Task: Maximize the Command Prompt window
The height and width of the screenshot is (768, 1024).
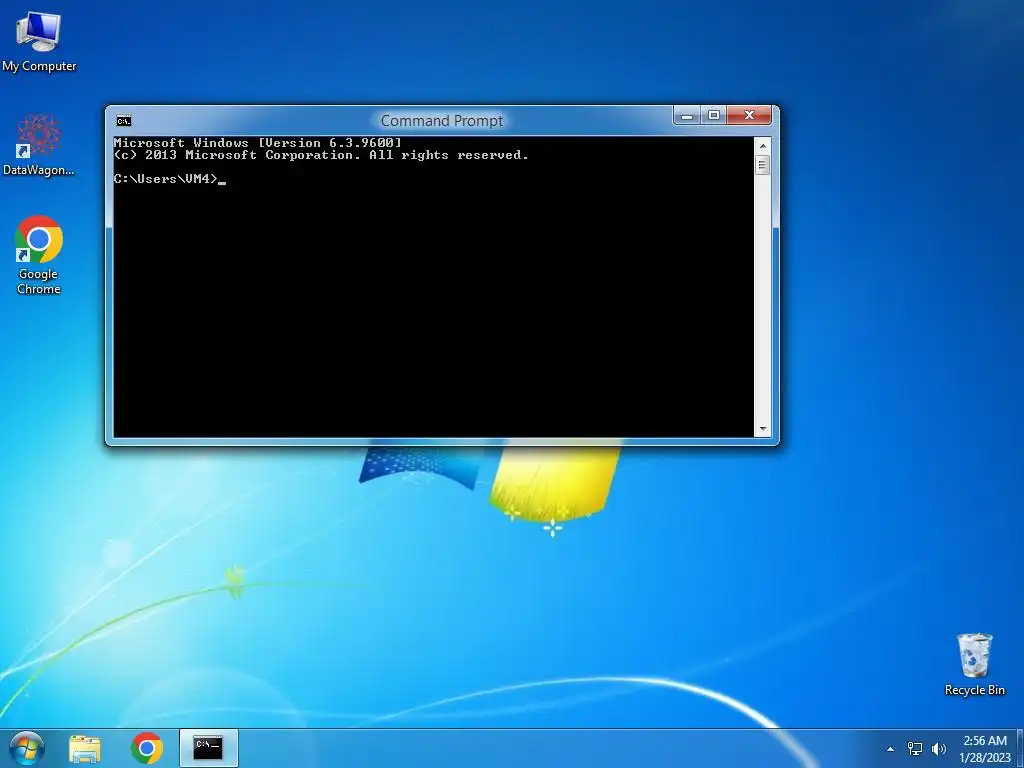Action: tap(714, 116)
